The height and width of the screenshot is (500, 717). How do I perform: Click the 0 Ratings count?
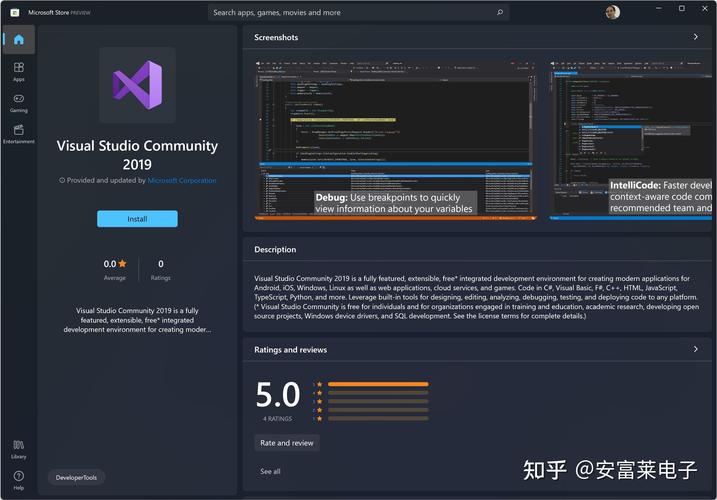[x=161, y=269]
